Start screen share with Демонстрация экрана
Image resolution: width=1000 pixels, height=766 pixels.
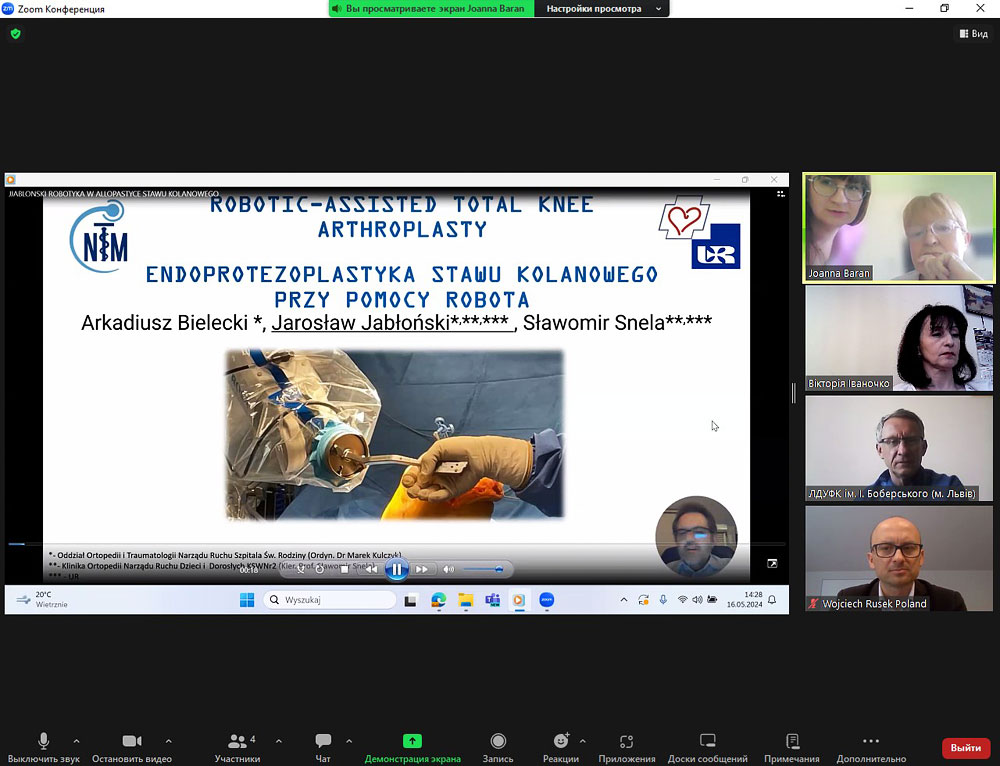click(x=413, y=748)
